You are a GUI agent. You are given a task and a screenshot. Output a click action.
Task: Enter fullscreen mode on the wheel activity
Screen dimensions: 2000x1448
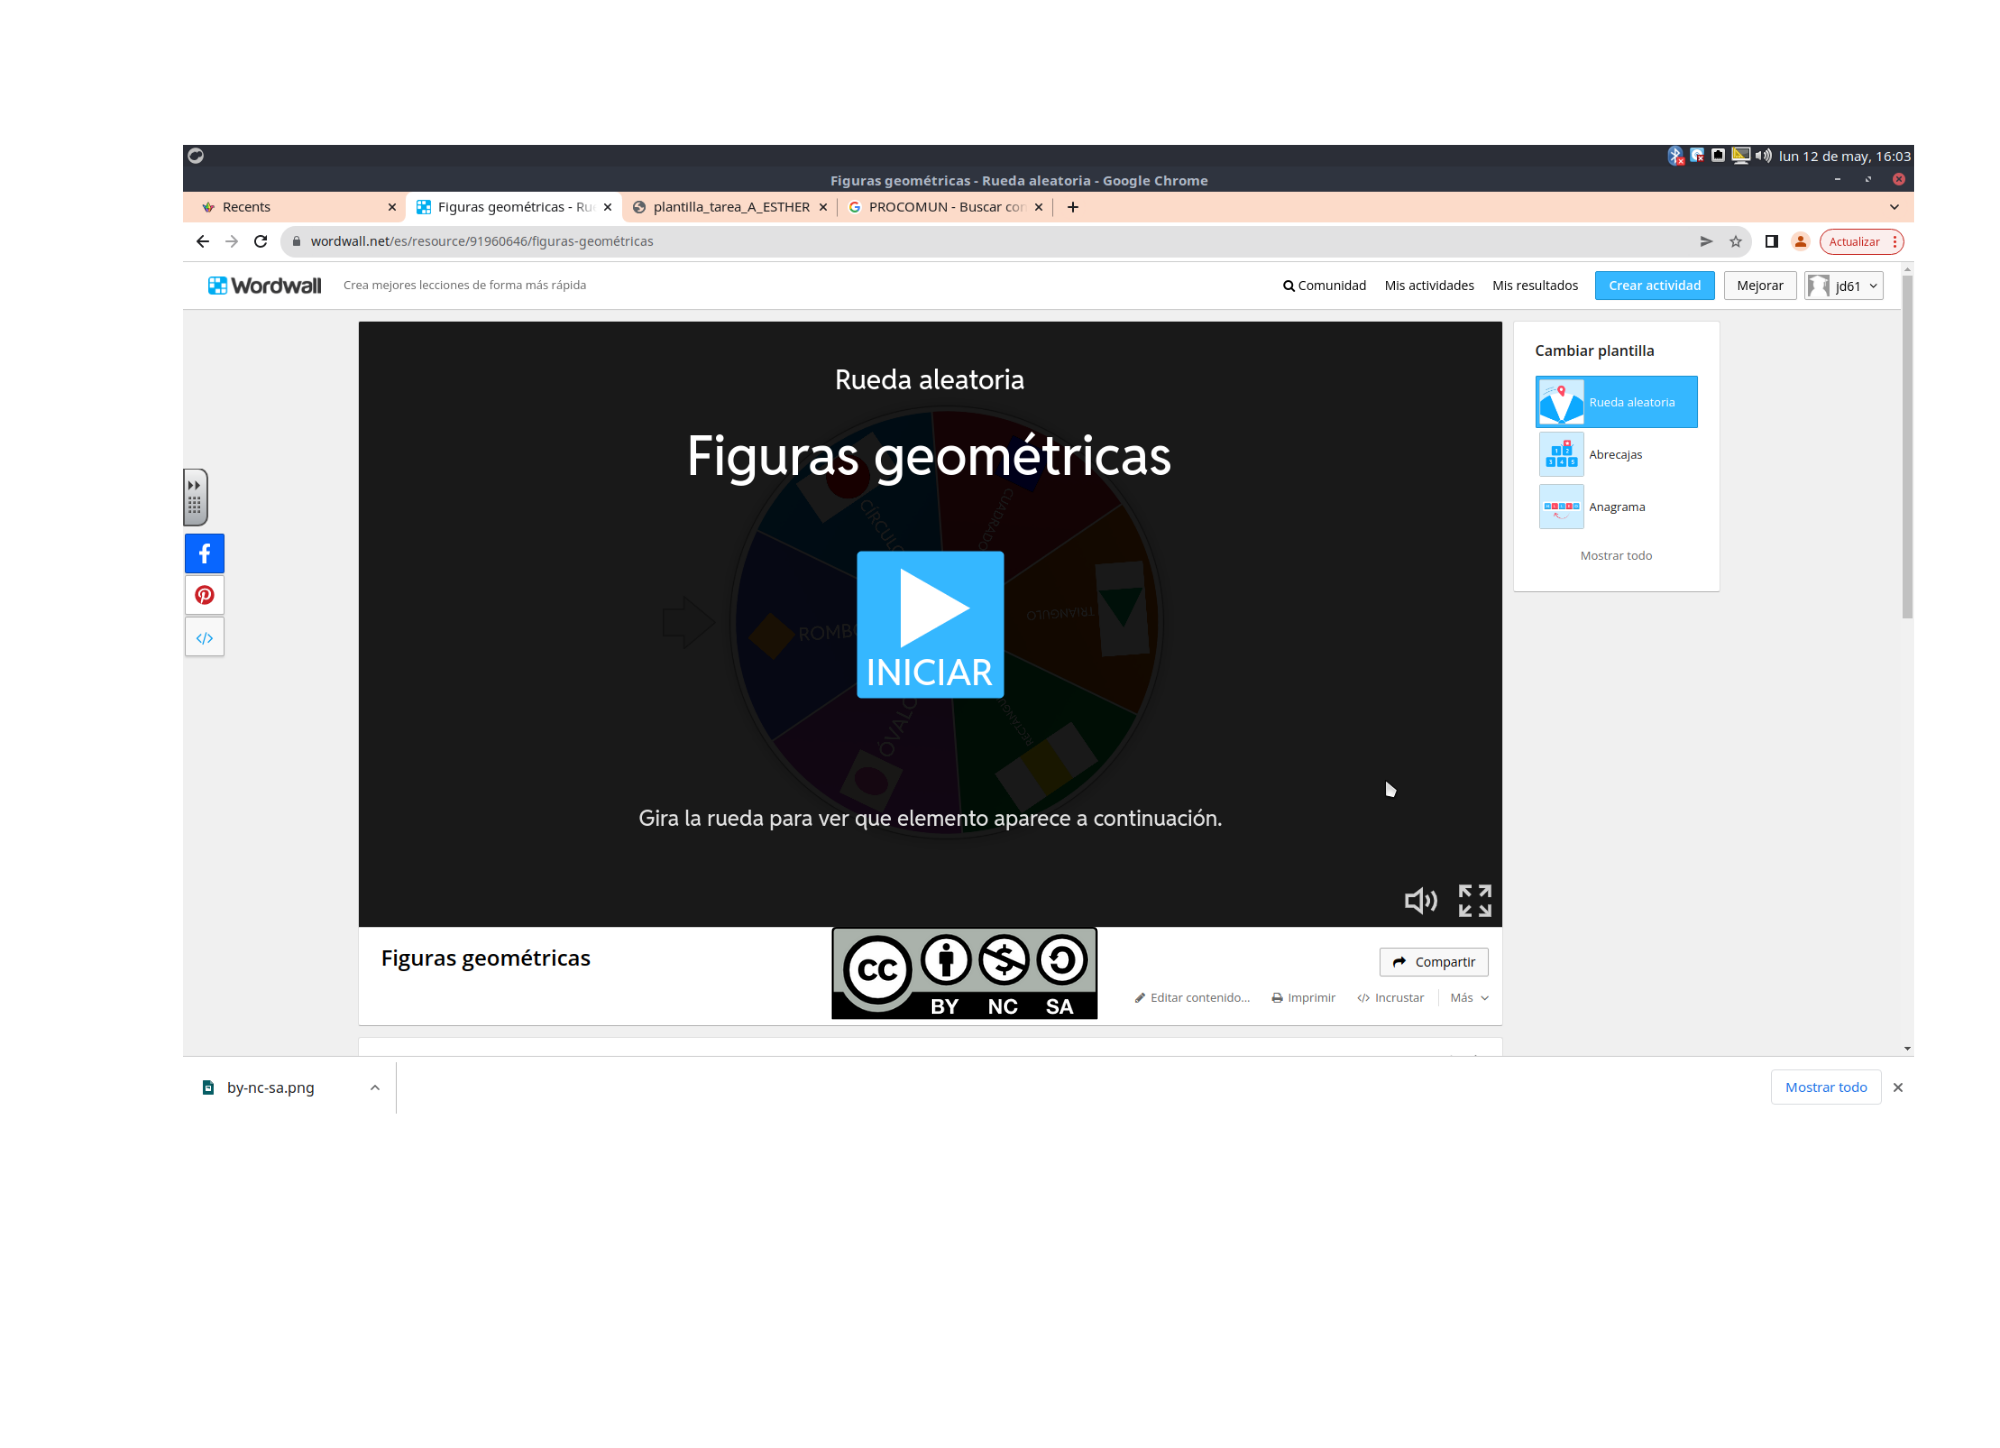pyautogui.click(x=1475, y=900)
